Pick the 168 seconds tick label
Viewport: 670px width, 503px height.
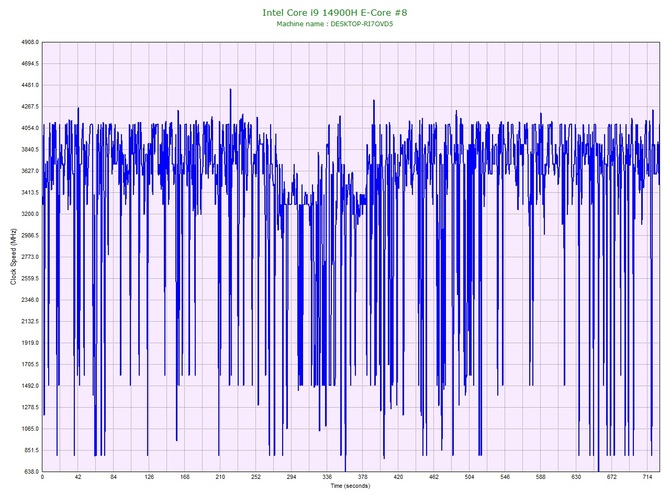point(185,477)
